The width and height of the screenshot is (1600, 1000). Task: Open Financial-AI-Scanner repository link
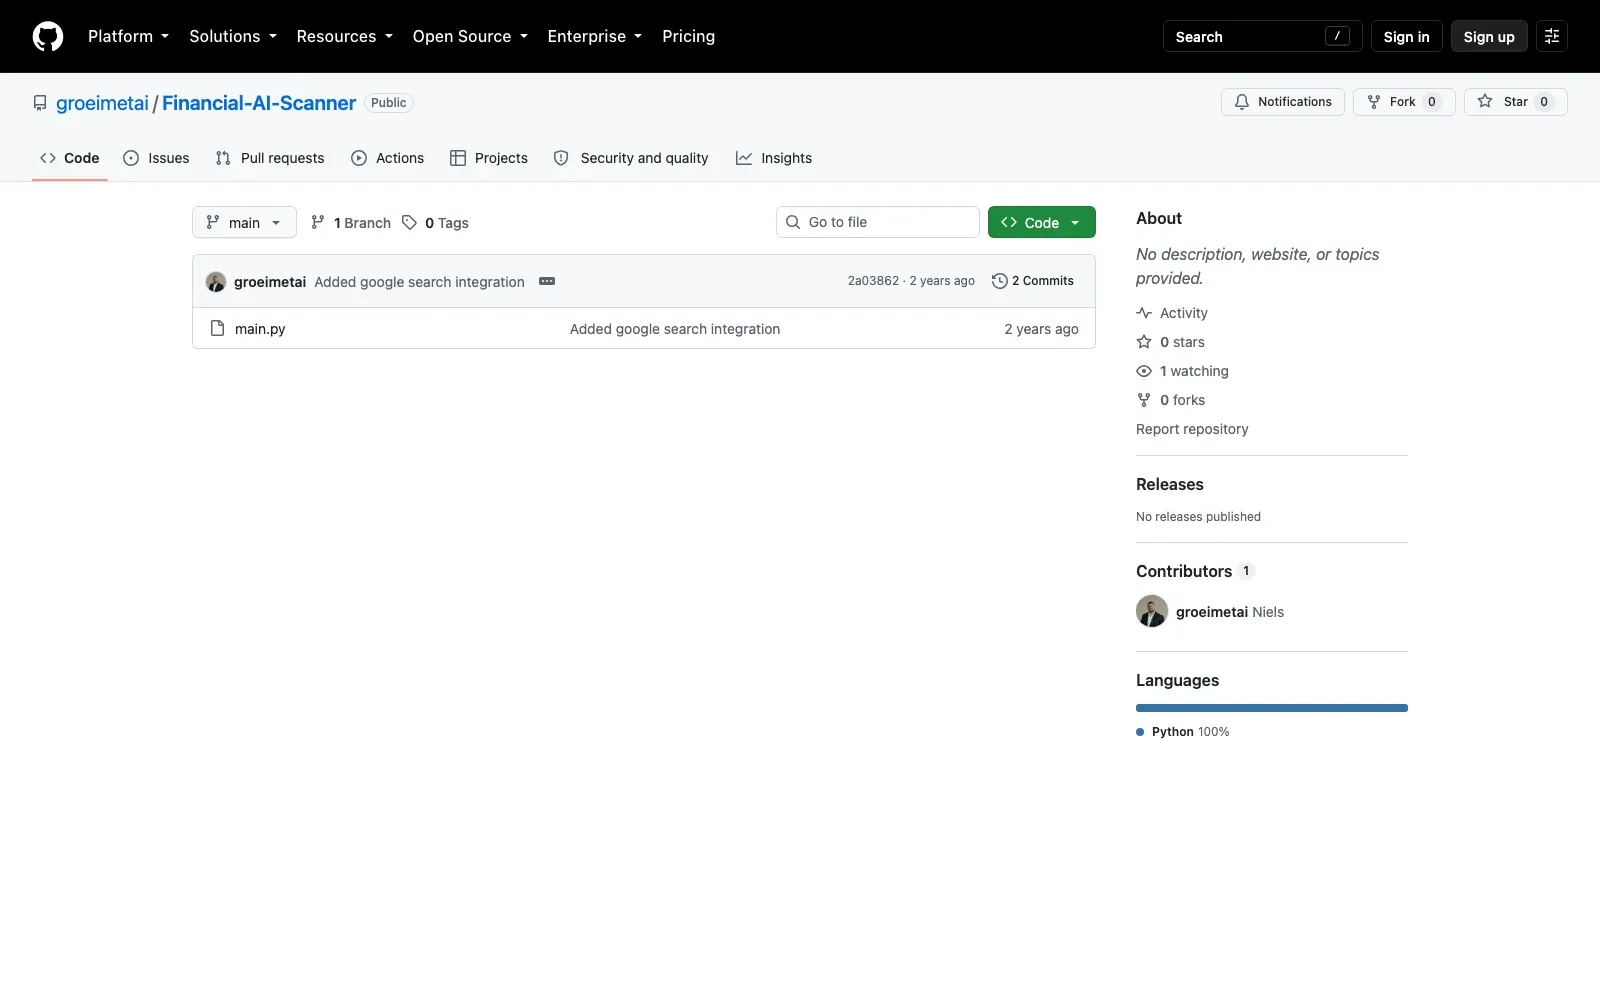coord(259,103)
